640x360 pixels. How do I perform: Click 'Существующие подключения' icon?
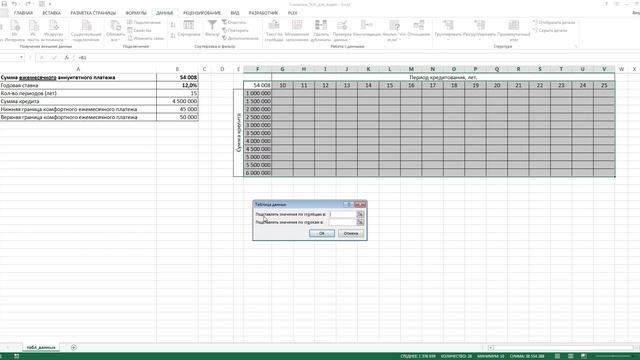coord(86,31)
